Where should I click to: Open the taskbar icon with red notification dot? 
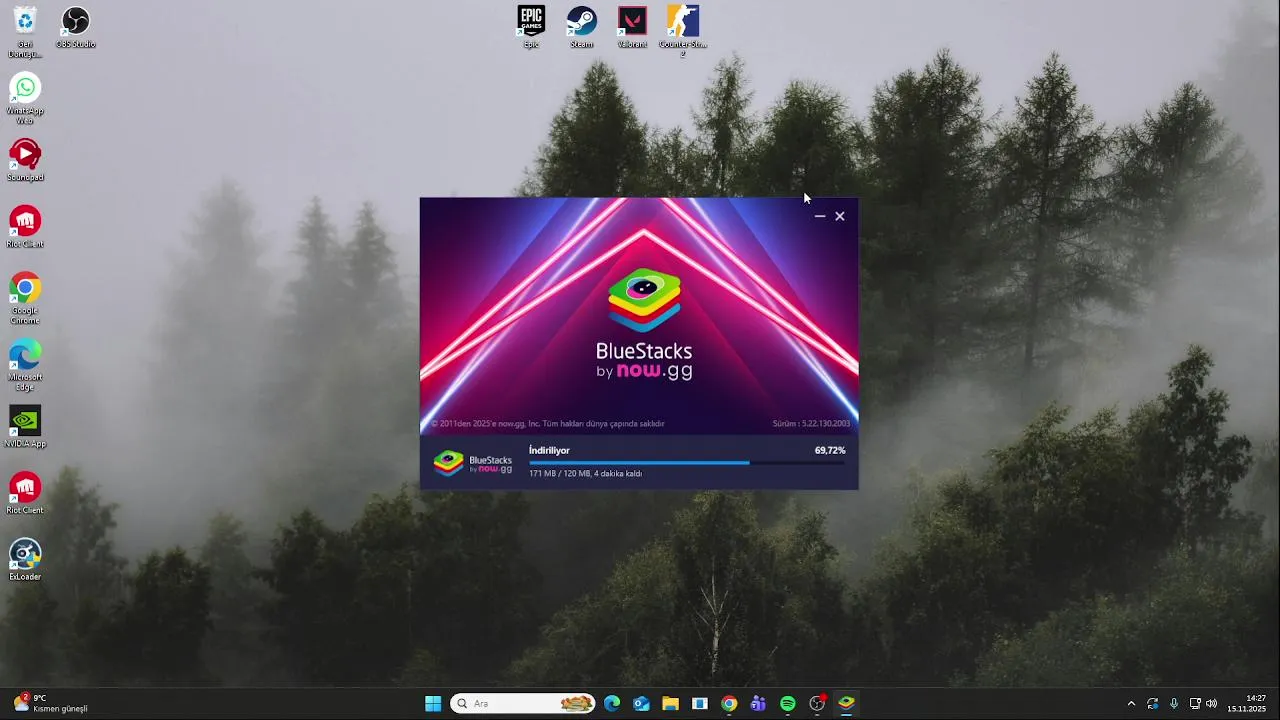tap(817, 704)
